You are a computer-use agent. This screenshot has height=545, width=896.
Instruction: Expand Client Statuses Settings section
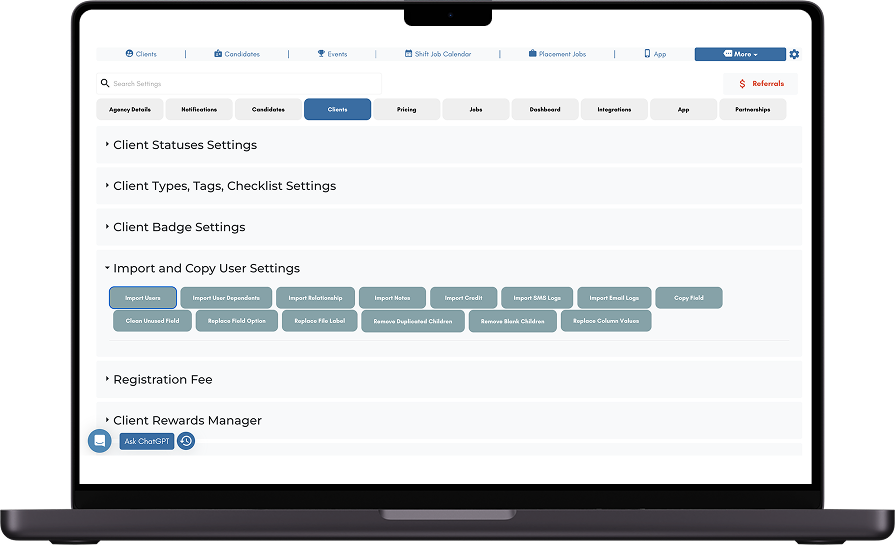449,145
